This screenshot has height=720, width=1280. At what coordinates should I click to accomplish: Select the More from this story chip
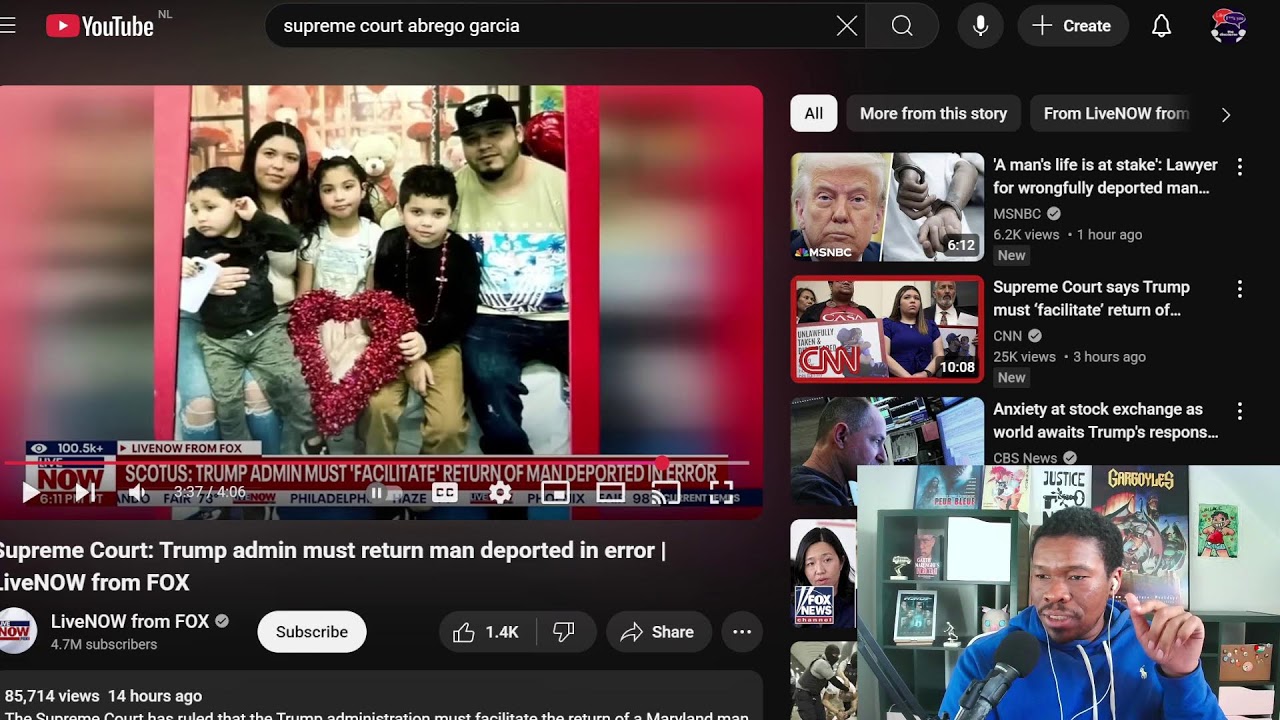tap(934, 114)
